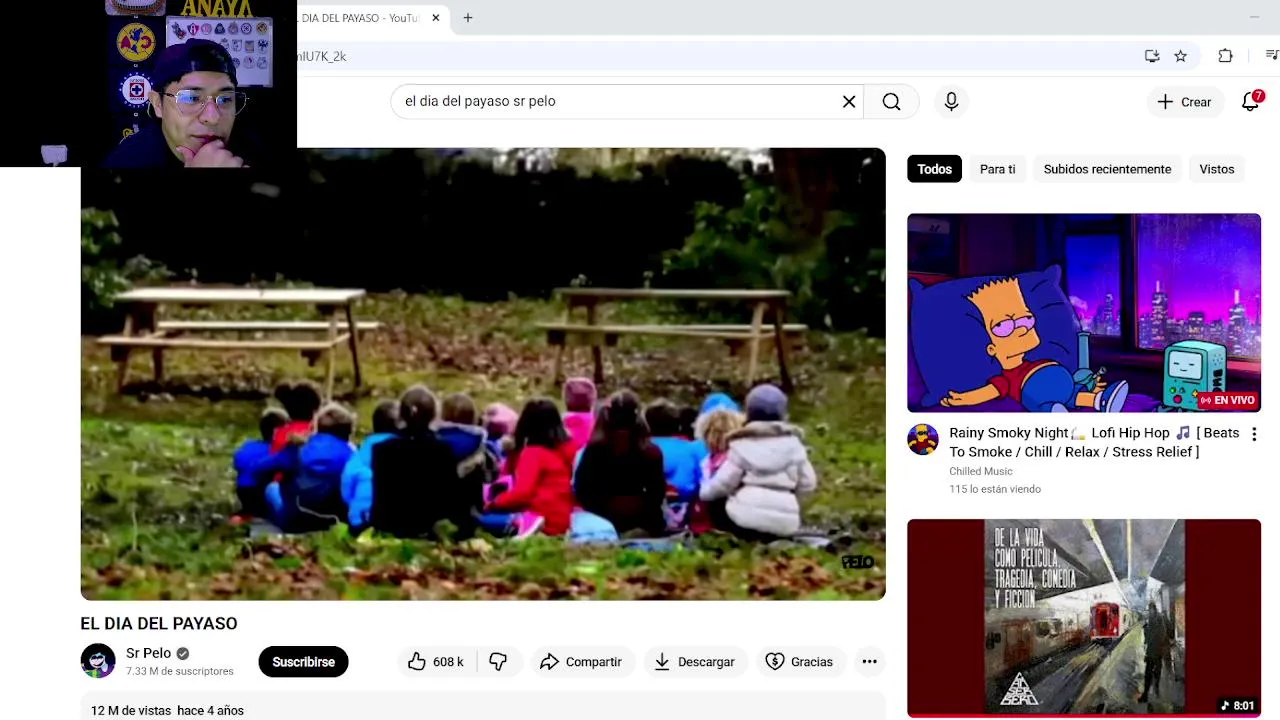This screenshot has width=1280, height=720.
Task: Open the Rainy Smoky Night video title
Action: (1093, 442)
